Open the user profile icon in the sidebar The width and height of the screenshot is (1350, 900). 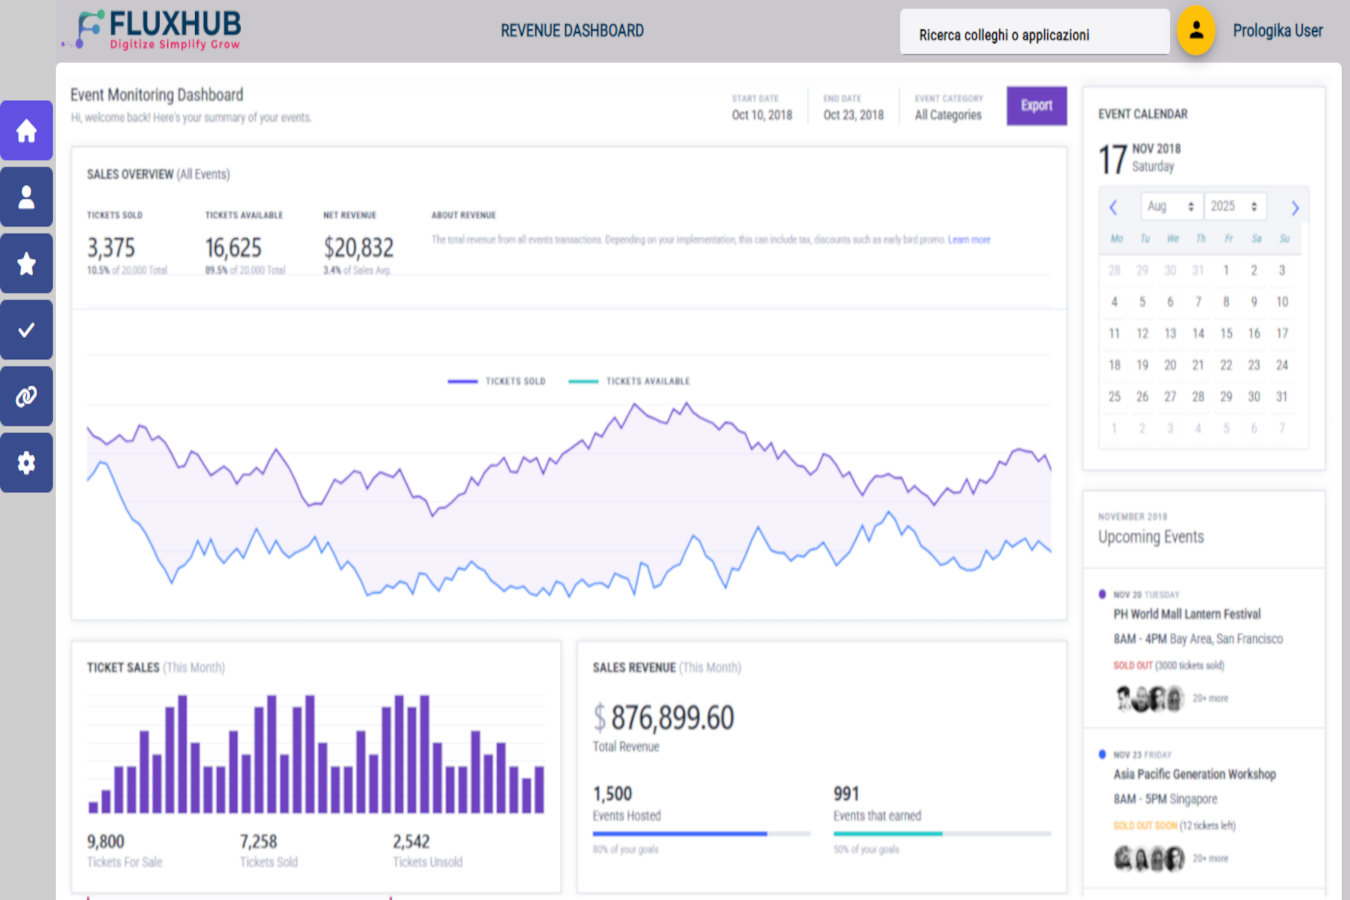coord(27,196)
